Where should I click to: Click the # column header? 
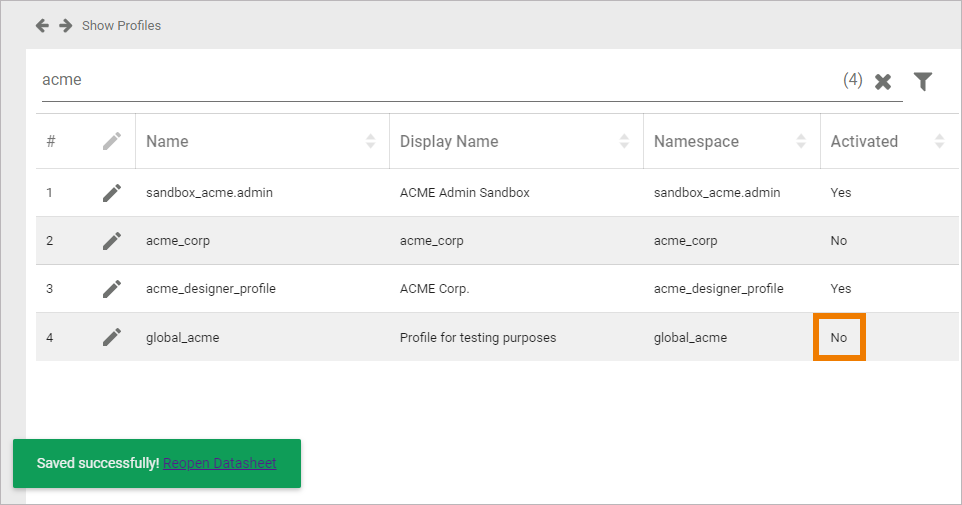click(51, 142)
